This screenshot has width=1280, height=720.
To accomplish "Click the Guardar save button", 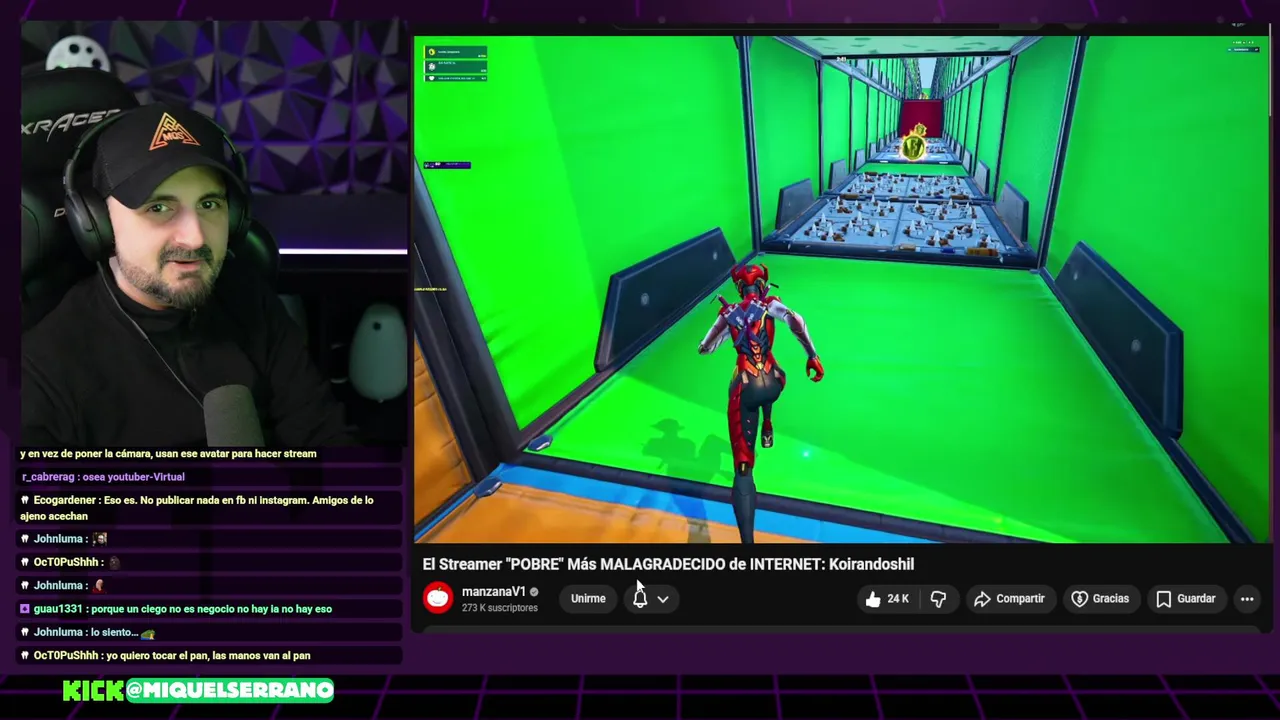I will point(1186,599).
